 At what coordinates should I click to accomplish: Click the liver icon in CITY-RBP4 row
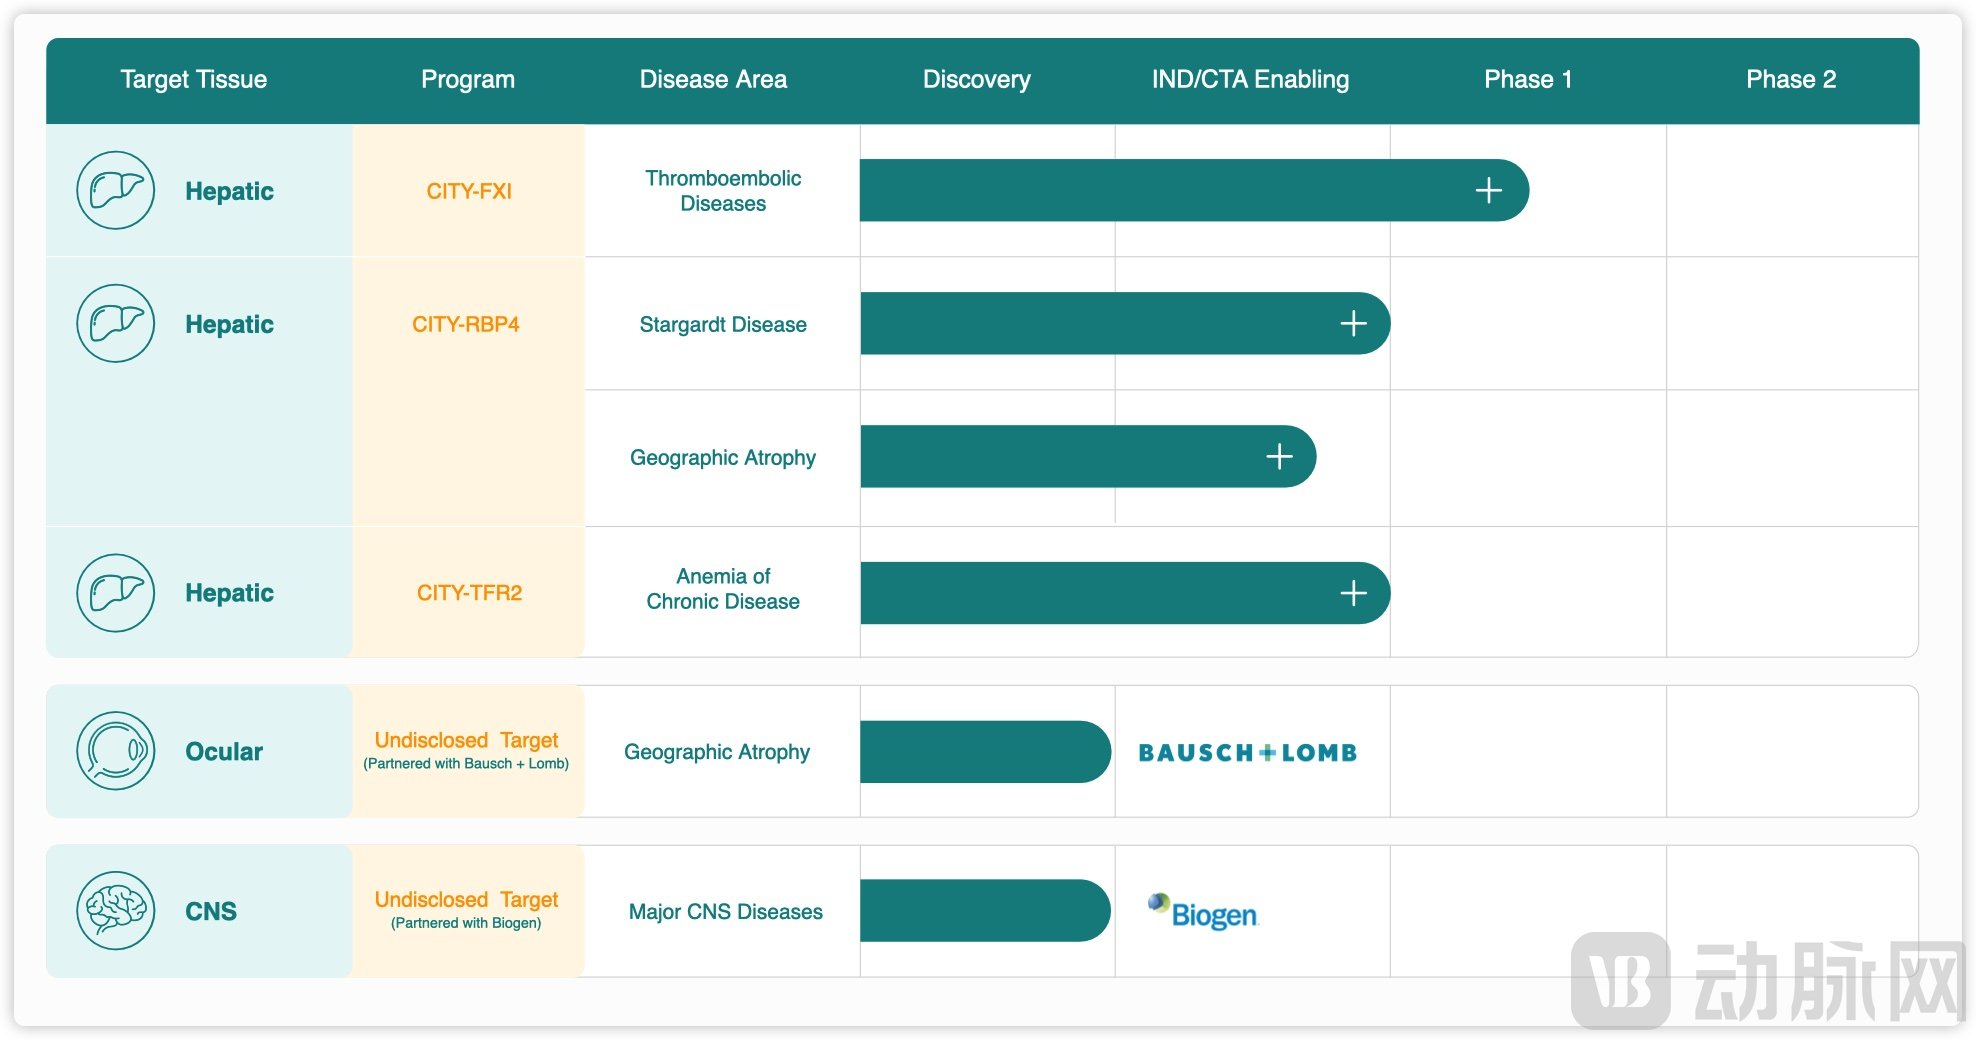[x=116, y=323]
